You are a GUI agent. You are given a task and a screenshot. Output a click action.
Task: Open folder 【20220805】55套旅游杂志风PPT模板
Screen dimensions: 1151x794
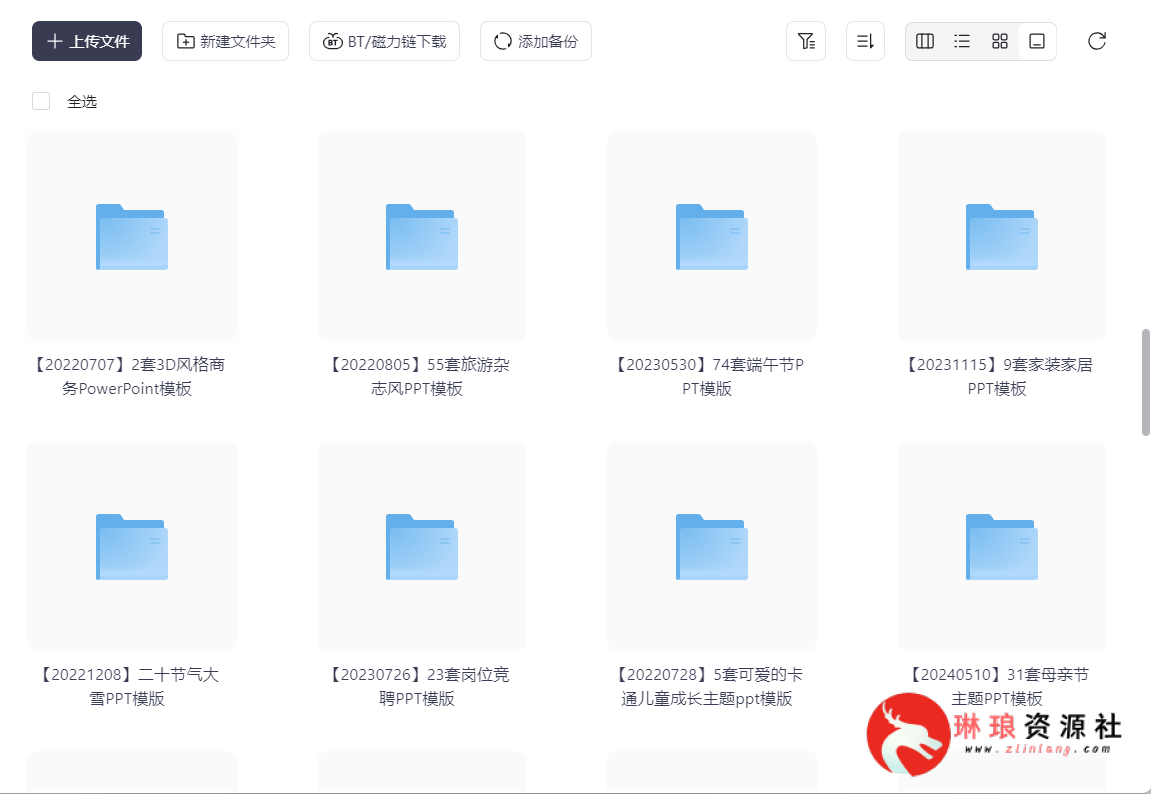click(422, 236)
